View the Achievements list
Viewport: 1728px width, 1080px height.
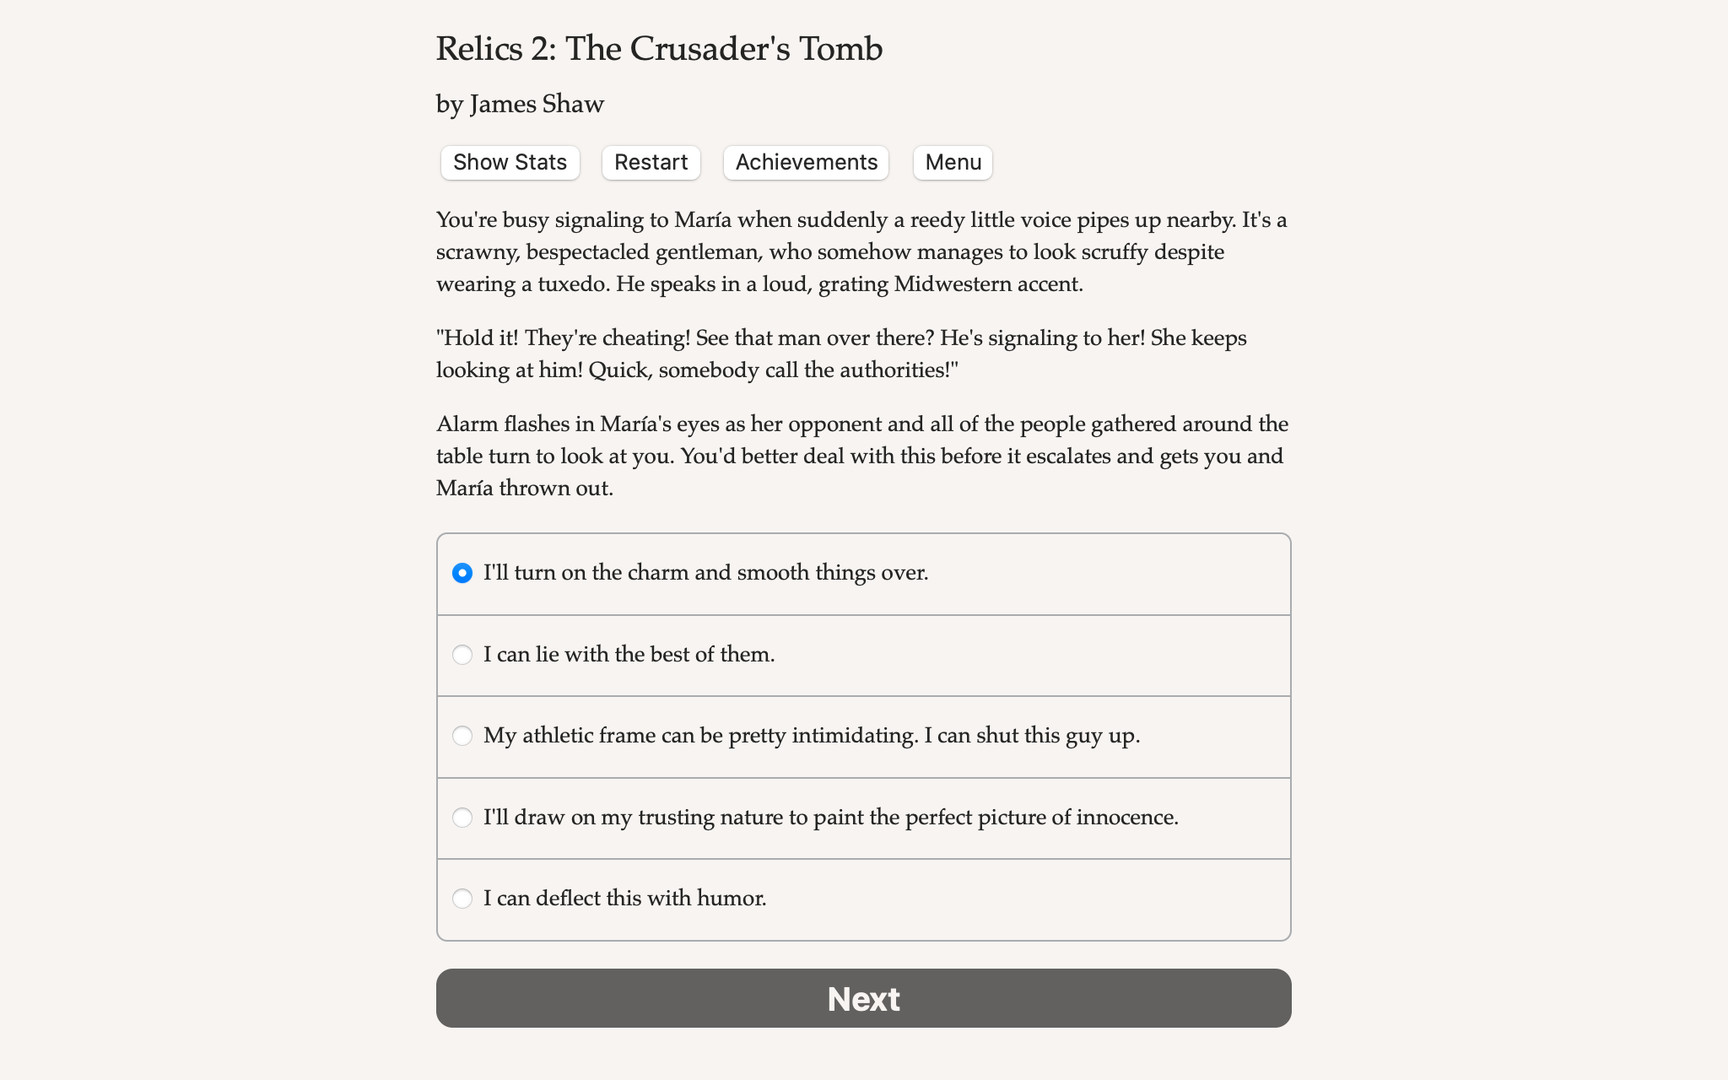coord(806,162)
